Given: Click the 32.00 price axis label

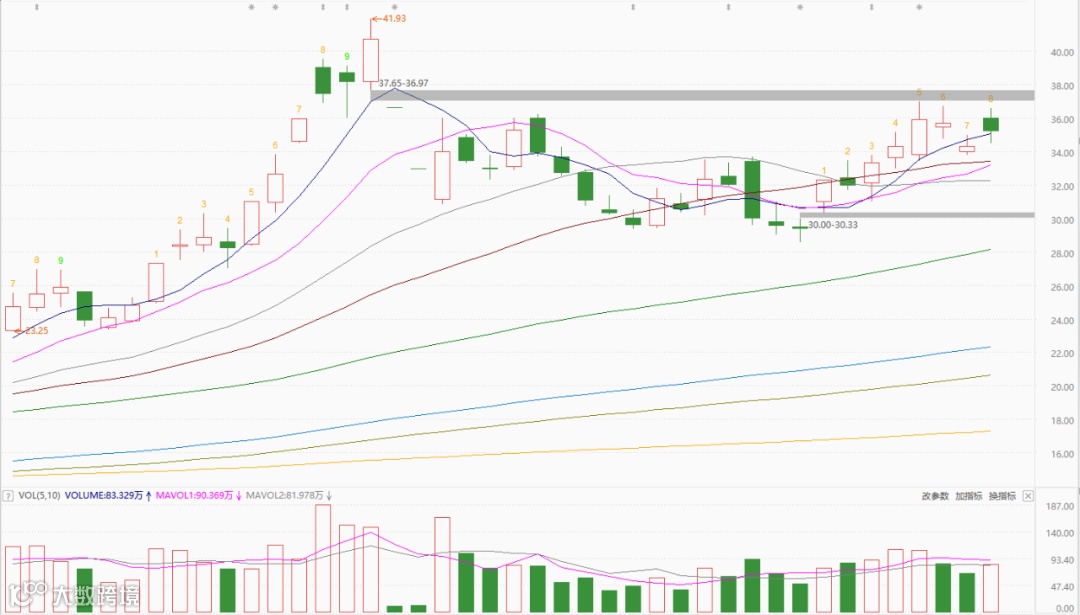Looking at the screenshot, I should tap(1062, 187).
